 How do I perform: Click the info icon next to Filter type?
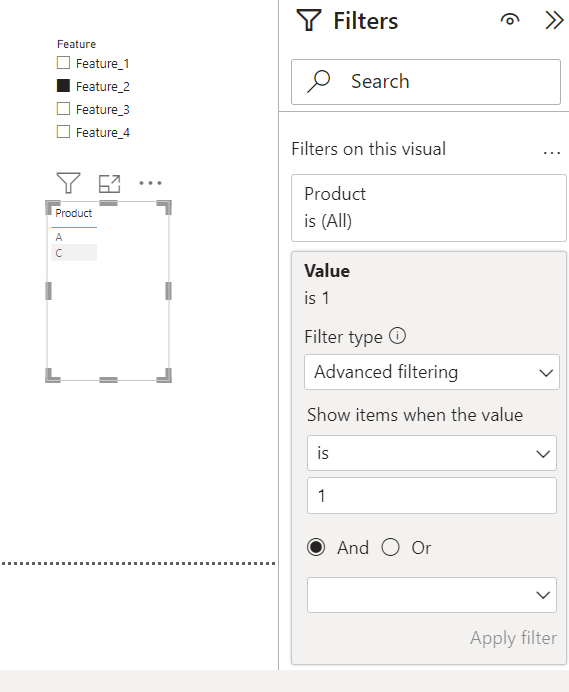click(x=397, y=336)
